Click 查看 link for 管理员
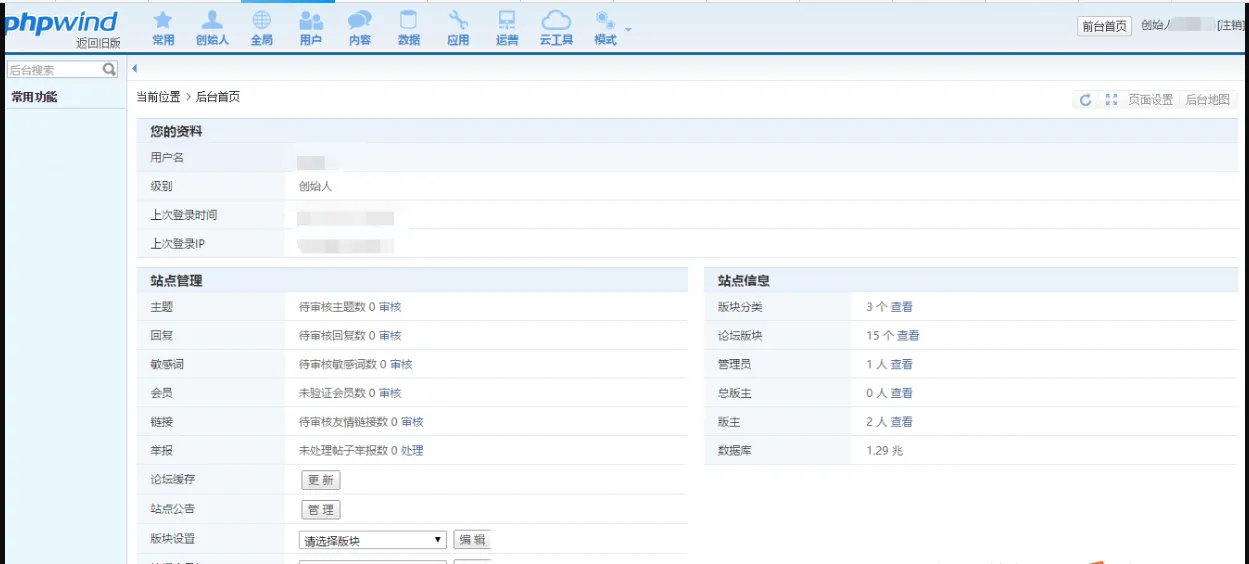The image size is (1249, 564). [901, 365]
